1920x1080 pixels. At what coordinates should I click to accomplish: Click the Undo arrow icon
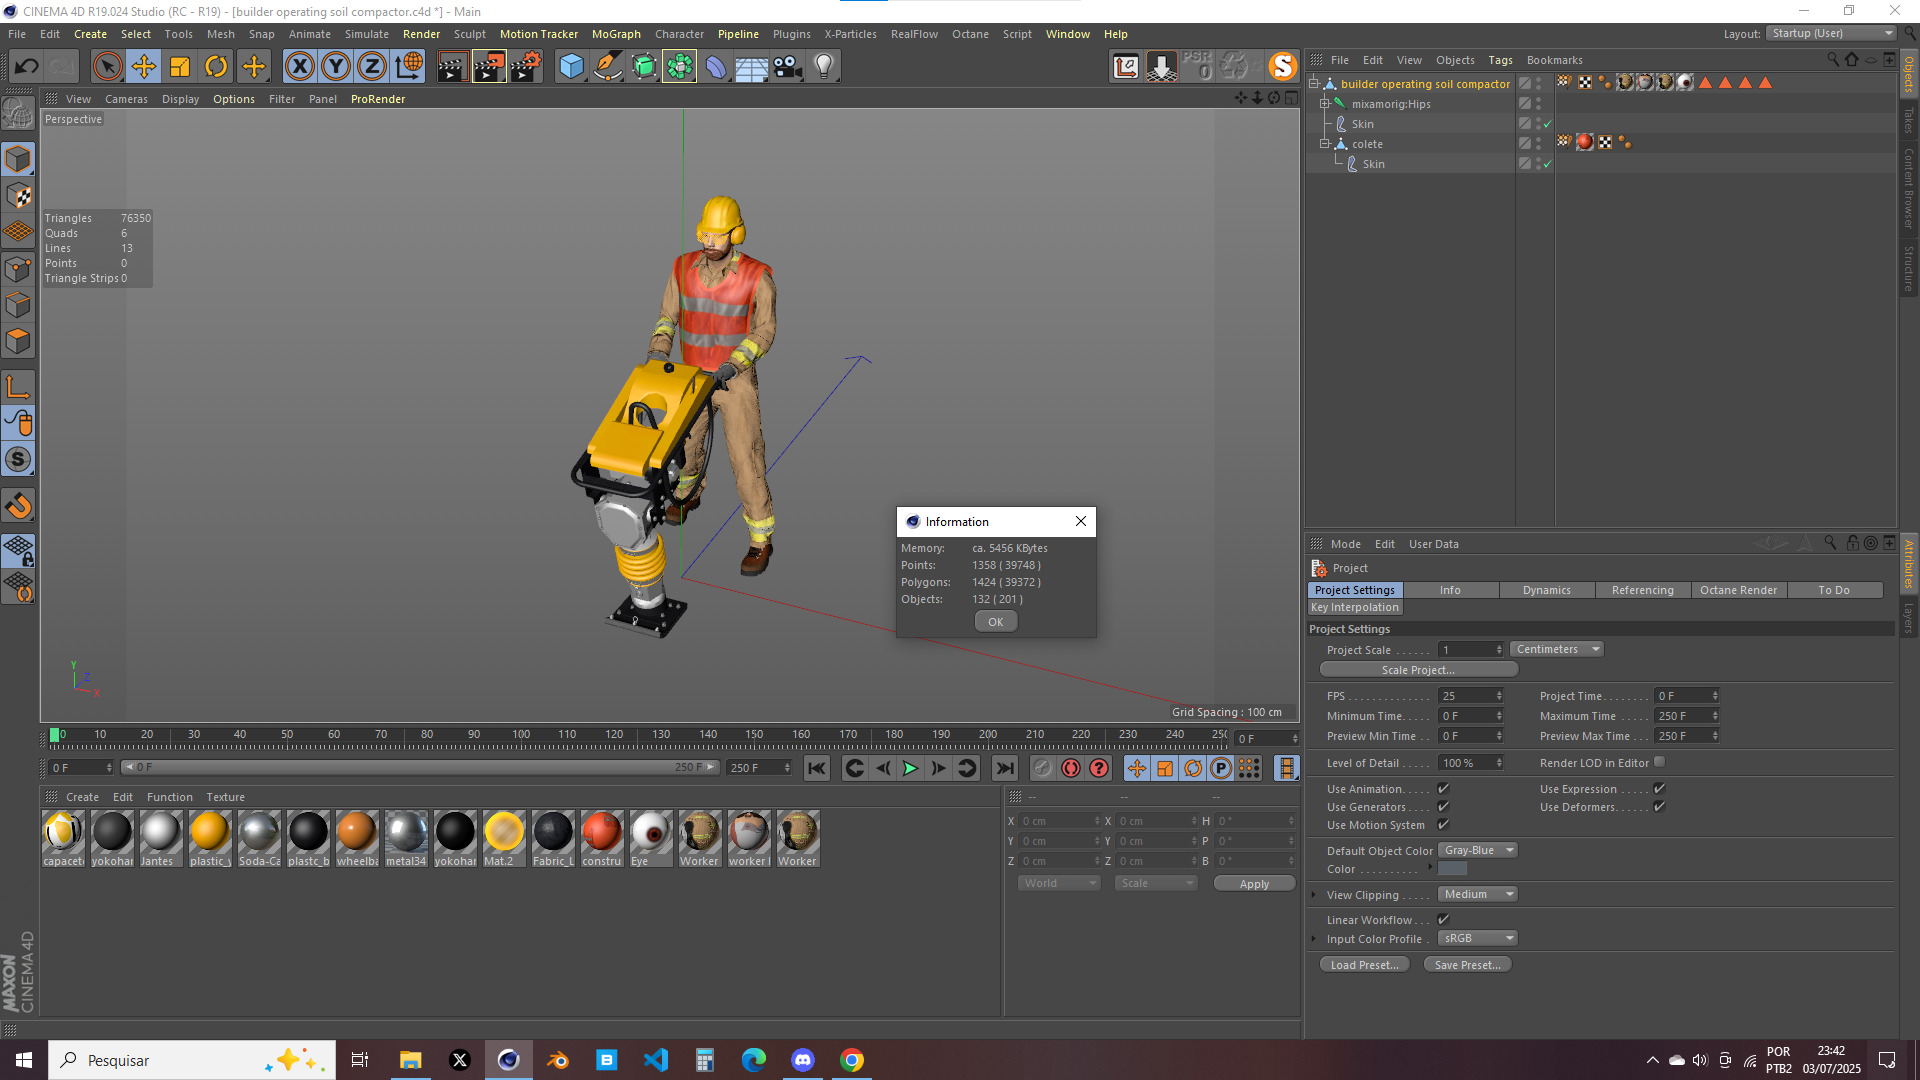tap(27, 67)
